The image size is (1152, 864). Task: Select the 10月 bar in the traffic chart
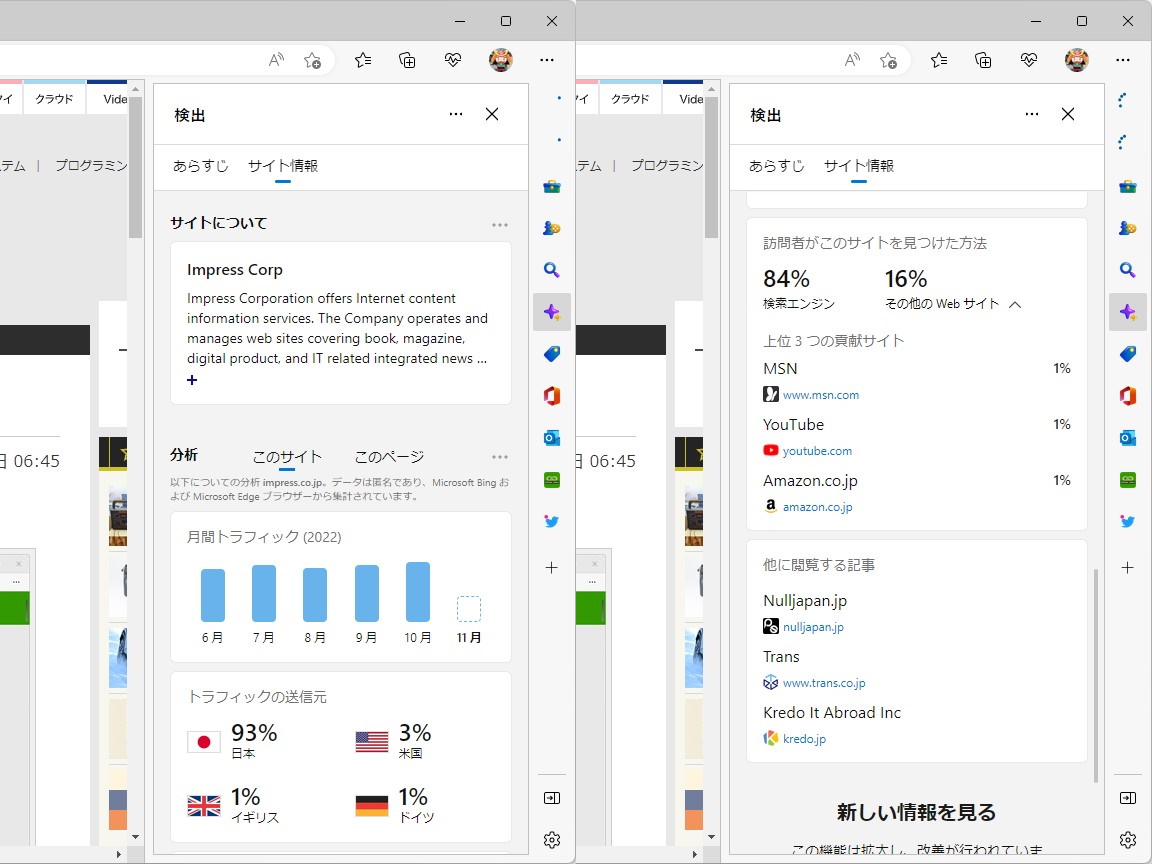click(417, 591)
